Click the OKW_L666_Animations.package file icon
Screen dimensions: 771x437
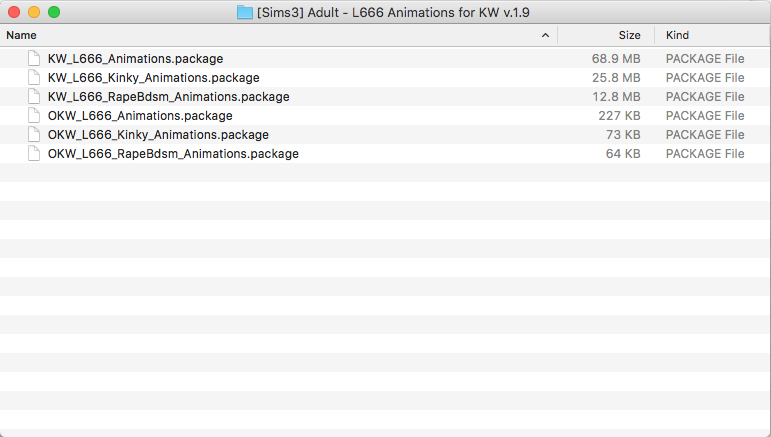[x=34, y=116]
